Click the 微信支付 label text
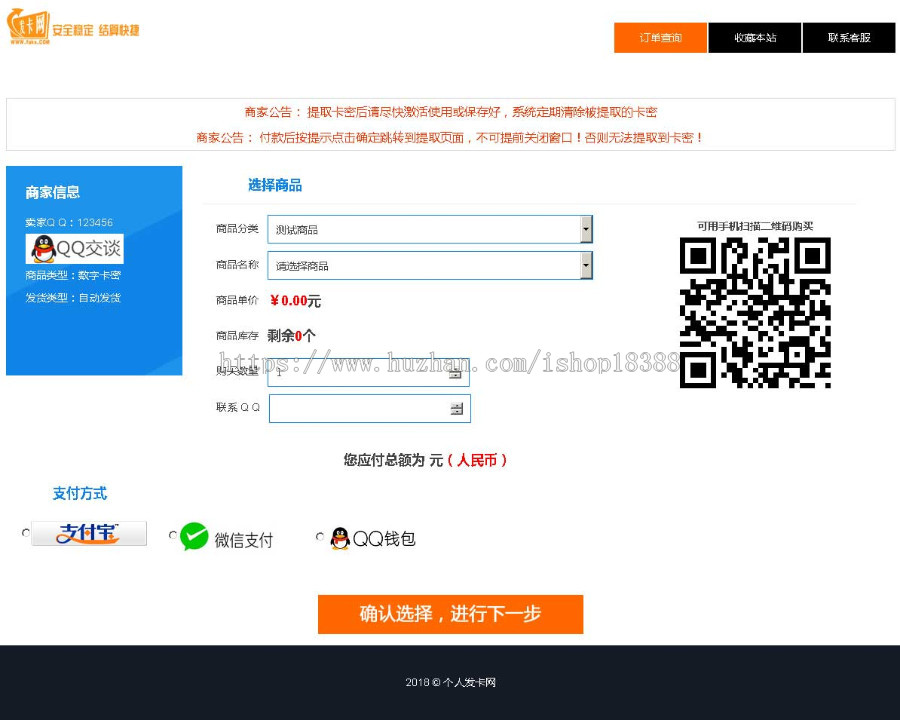 pyautogui.click(x=244, y=540)
